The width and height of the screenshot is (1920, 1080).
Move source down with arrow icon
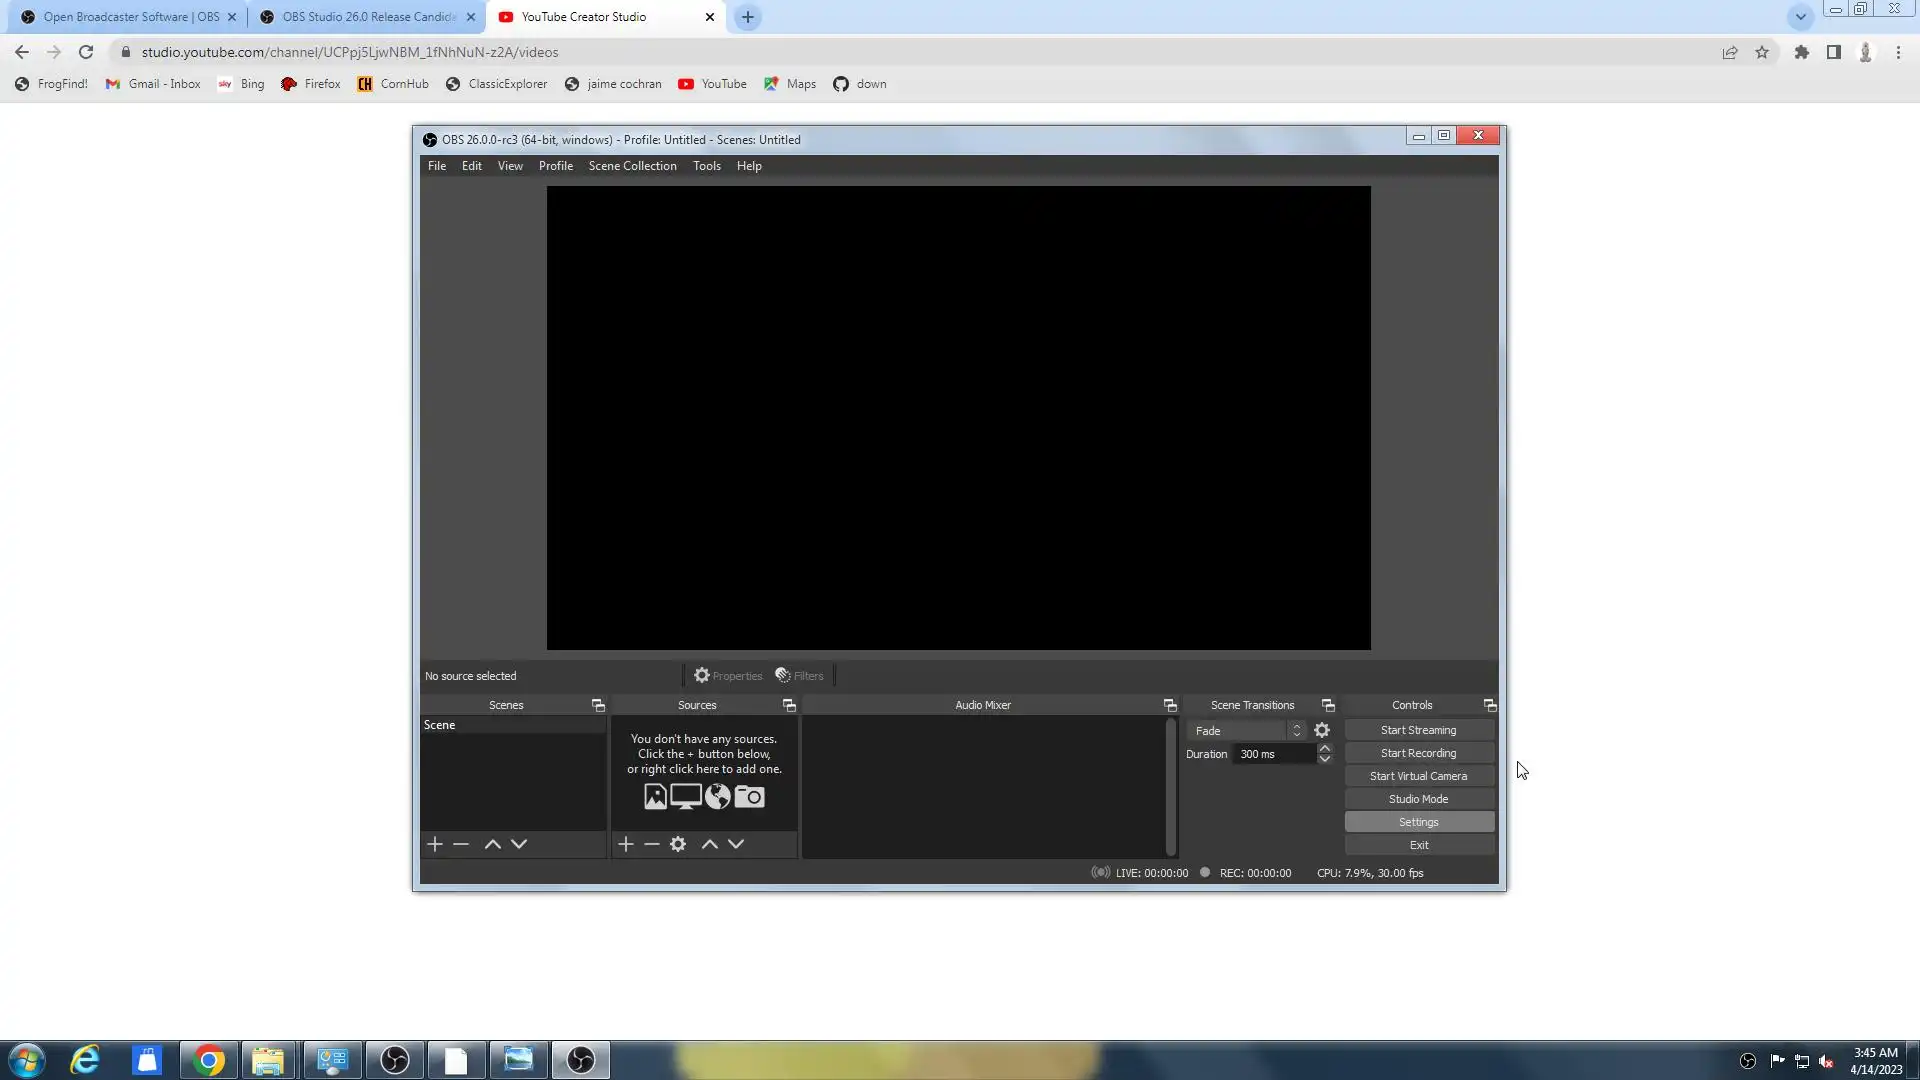(x=736, y=845)
